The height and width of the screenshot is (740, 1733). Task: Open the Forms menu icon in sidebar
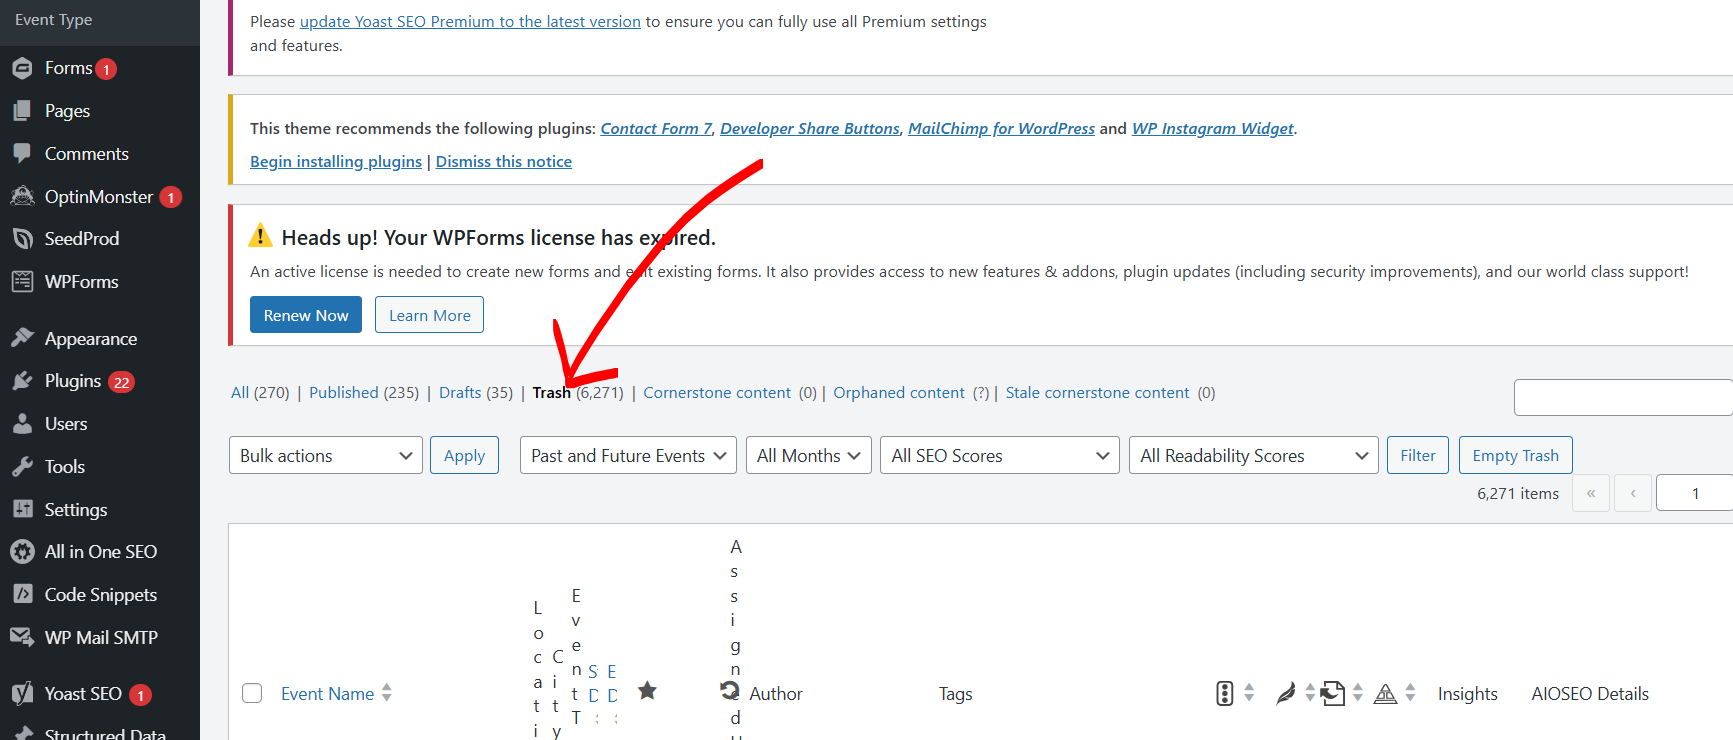click(x=22, y=68)
